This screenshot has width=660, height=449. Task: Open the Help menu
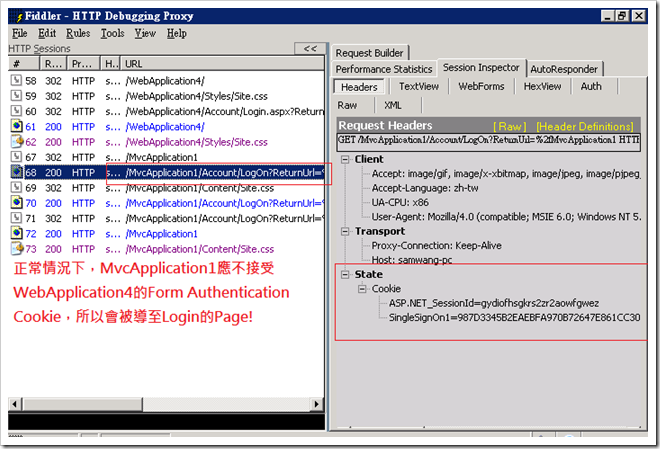[x=176, y=33]
